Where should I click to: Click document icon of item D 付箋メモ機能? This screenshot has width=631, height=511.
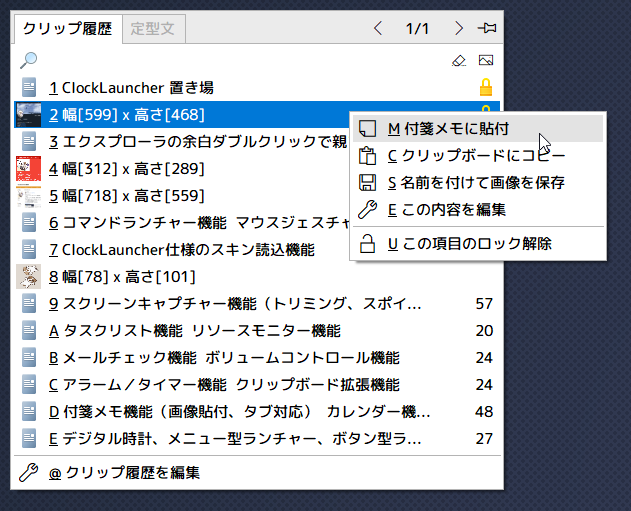point(29,411)
